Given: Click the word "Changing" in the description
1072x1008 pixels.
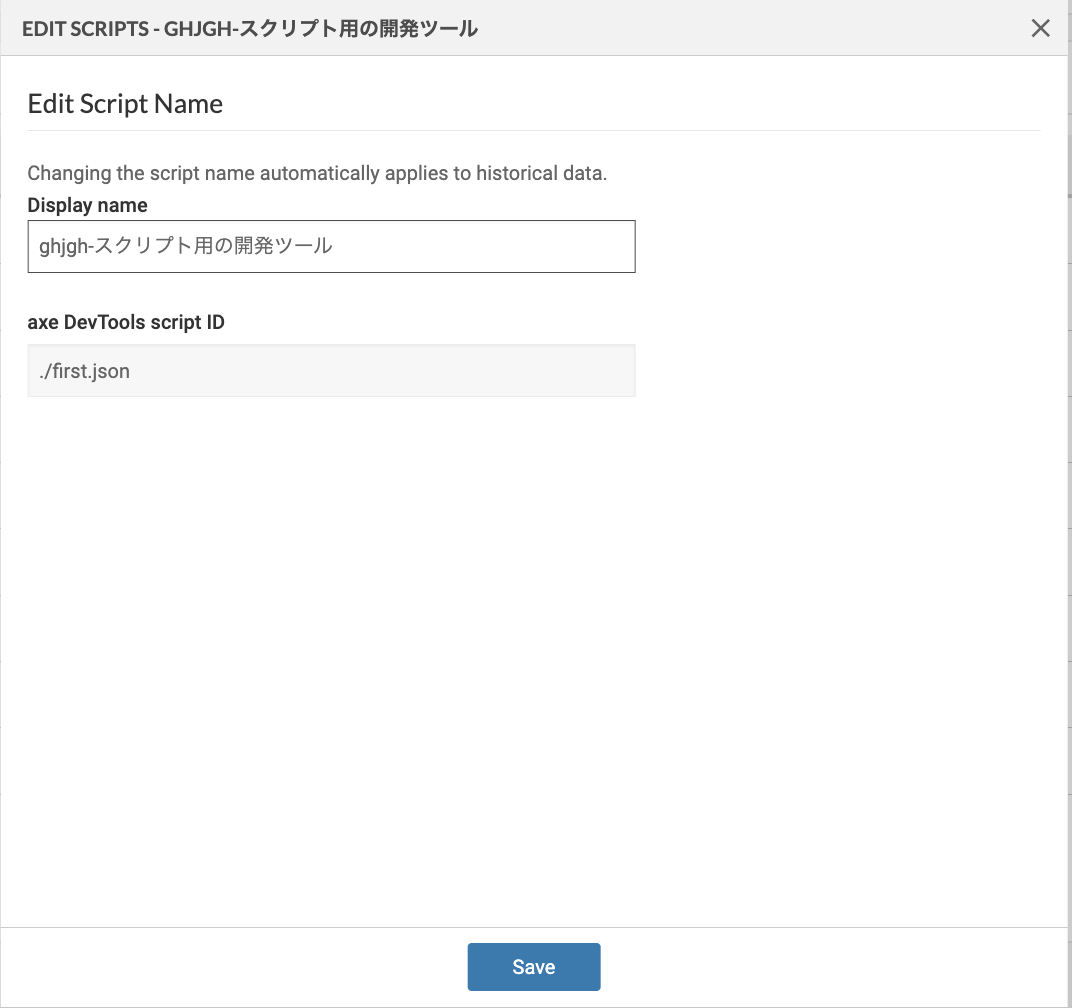Looking at the screenshot, I should [x=65, y=173].
